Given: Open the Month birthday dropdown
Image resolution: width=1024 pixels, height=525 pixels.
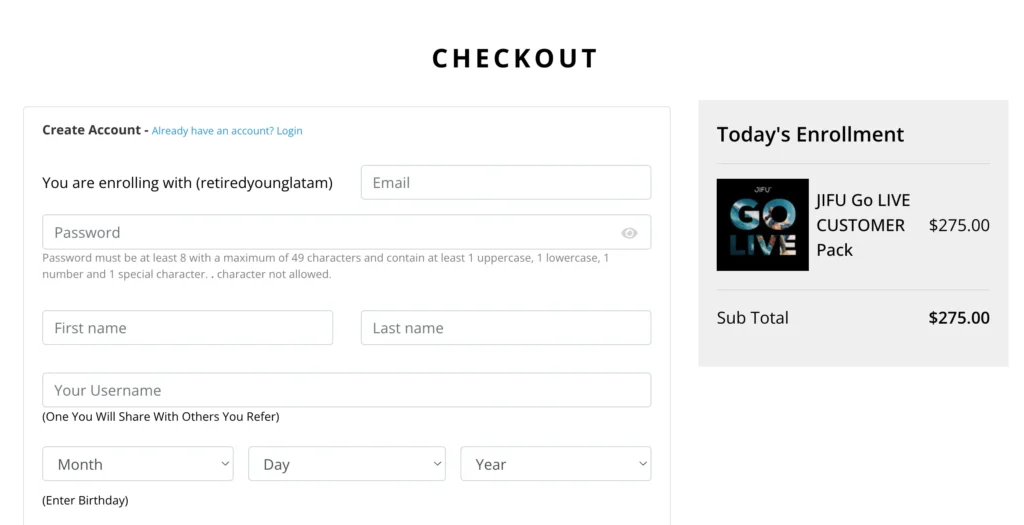Looking at the screenshot, I should tap(138, 464).
